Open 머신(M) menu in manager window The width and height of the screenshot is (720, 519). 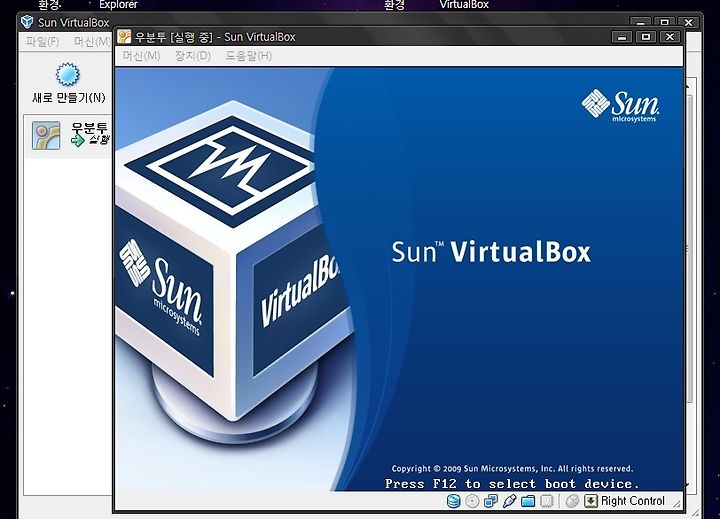click(x=92, y=42)
